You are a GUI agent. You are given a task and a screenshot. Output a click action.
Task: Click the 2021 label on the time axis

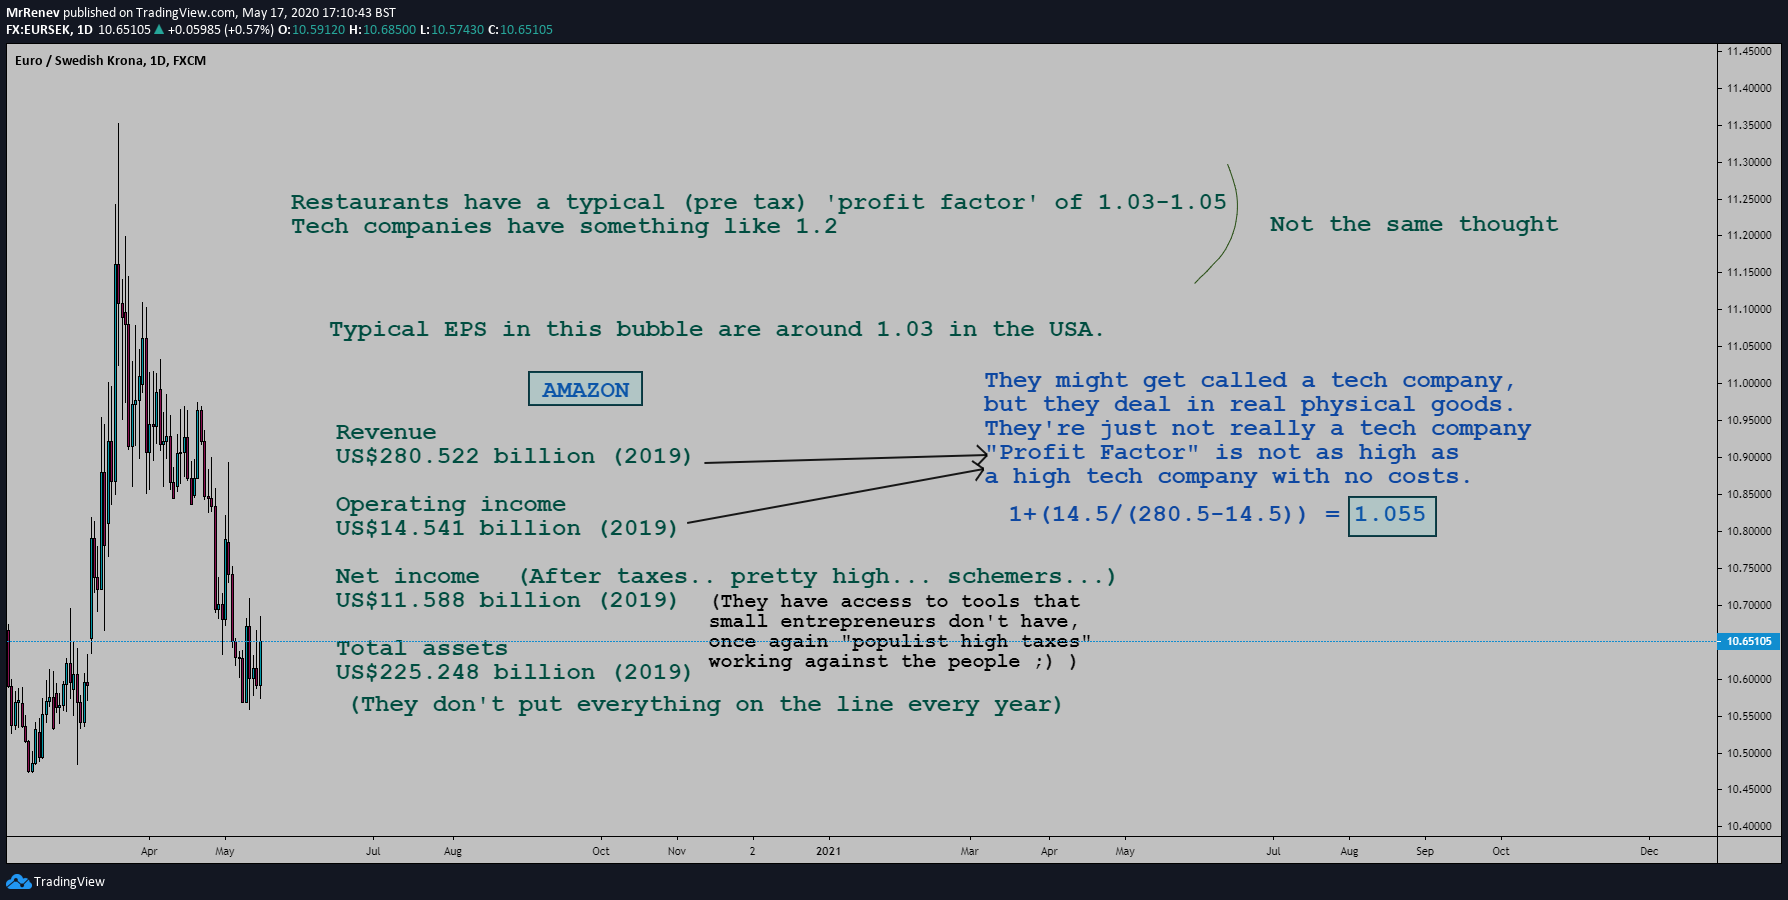(x=828, y=851)
